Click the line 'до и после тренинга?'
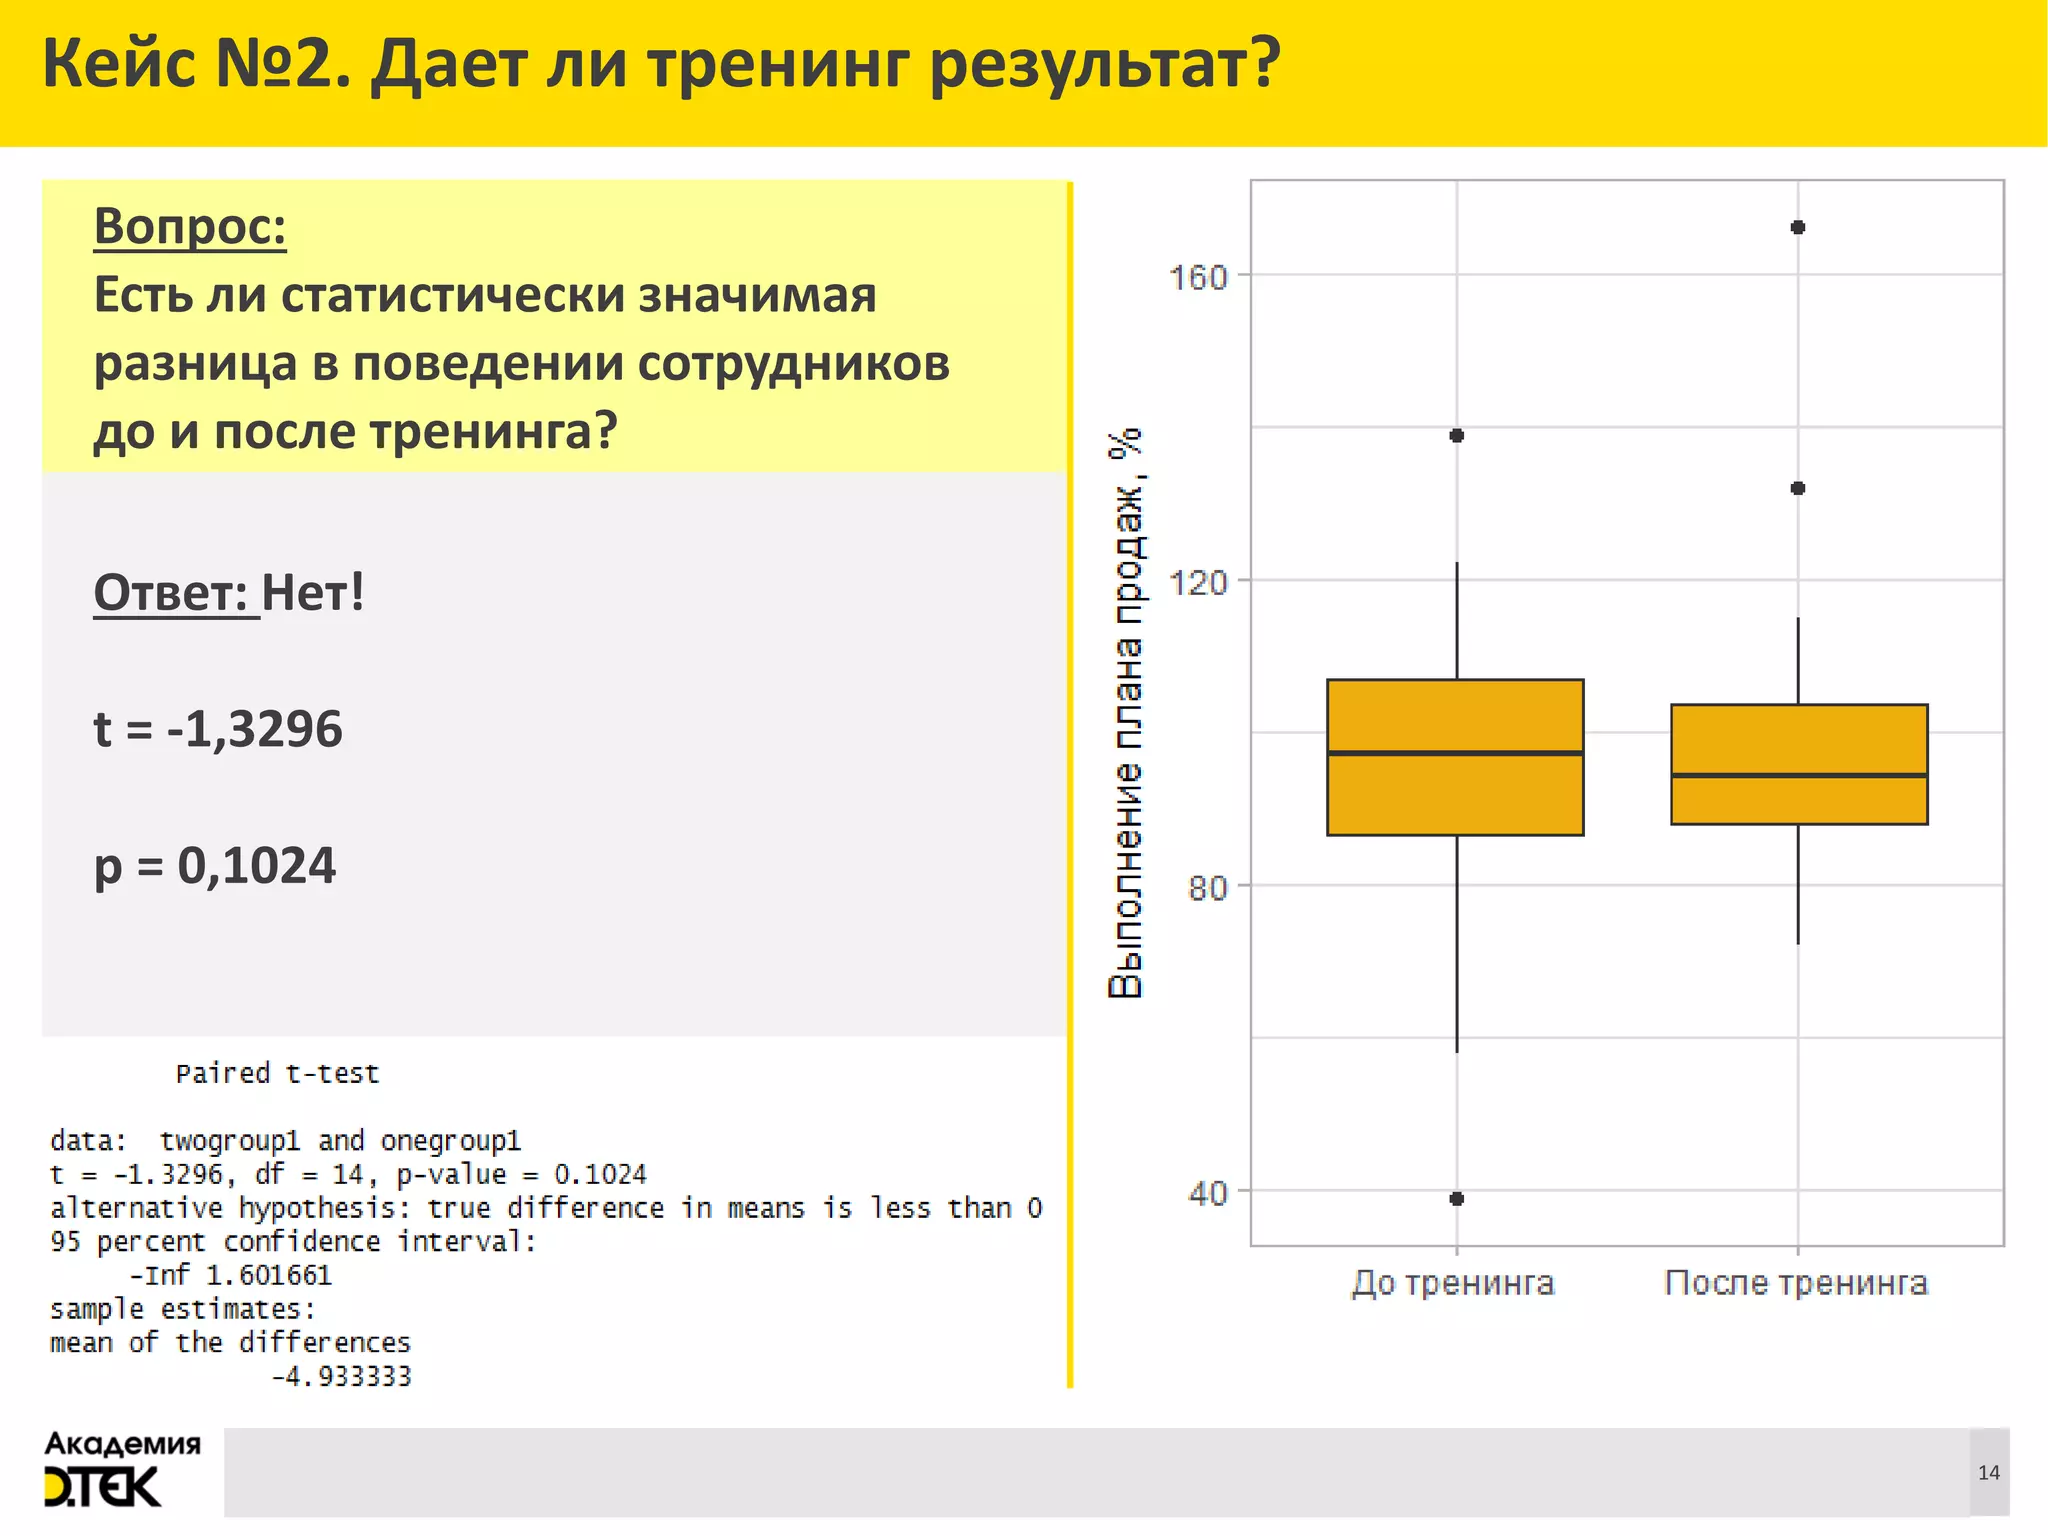 click(x=355, y=431)
